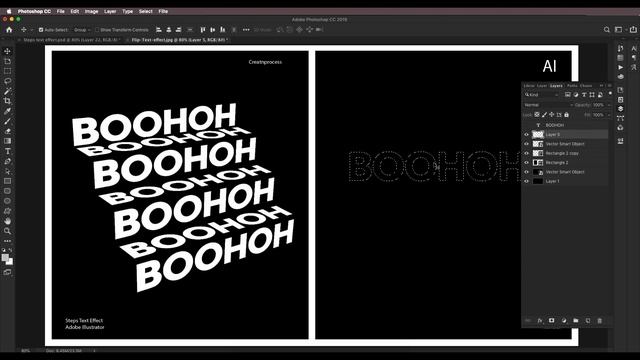640x360 pixels.
Task: Open the extra tools ellipsis in toolbox
Action: [7, 241]
